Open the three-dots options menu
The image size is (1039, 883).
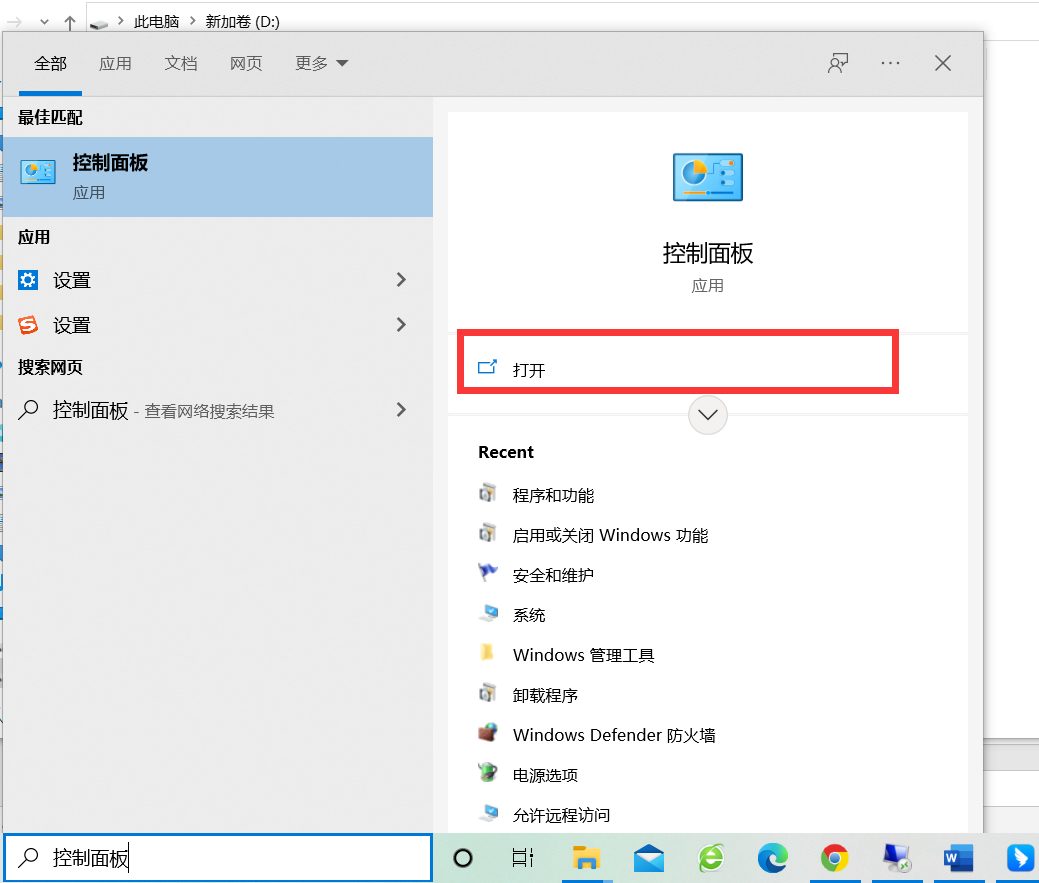pyautogui.click(x=890, y=63)
